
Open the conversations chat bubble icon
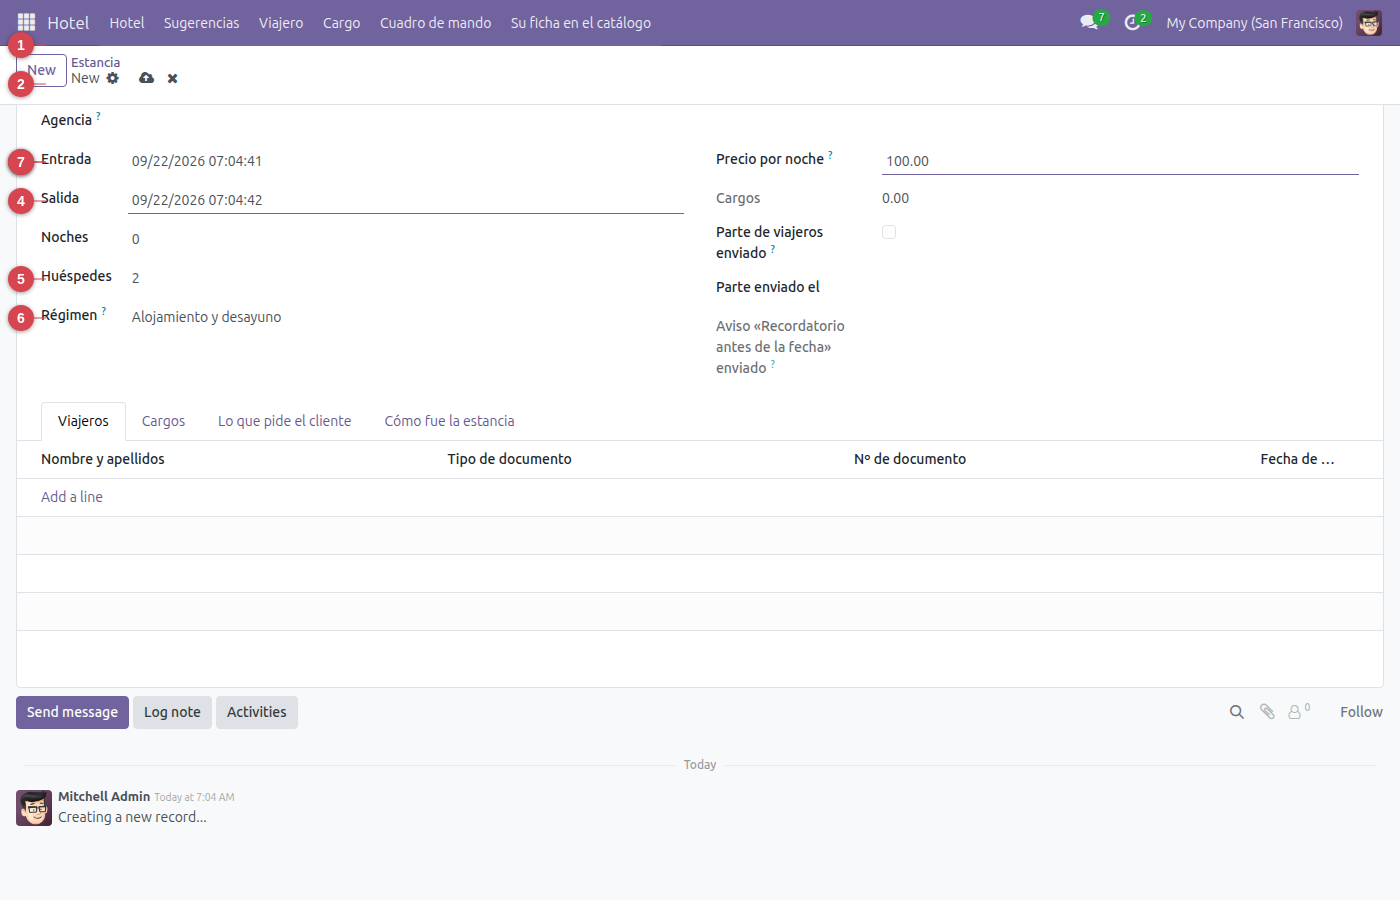[x=1089, y=22]
